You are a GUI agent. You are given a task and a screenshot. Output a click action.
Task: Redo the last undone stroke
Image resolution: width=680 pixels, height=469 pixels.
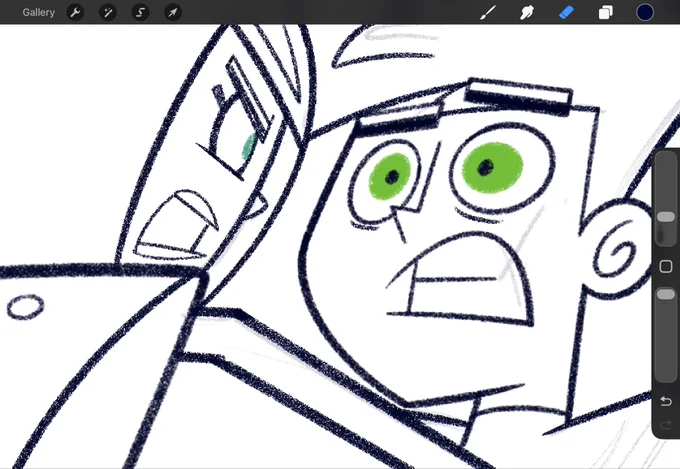(666, 425)
